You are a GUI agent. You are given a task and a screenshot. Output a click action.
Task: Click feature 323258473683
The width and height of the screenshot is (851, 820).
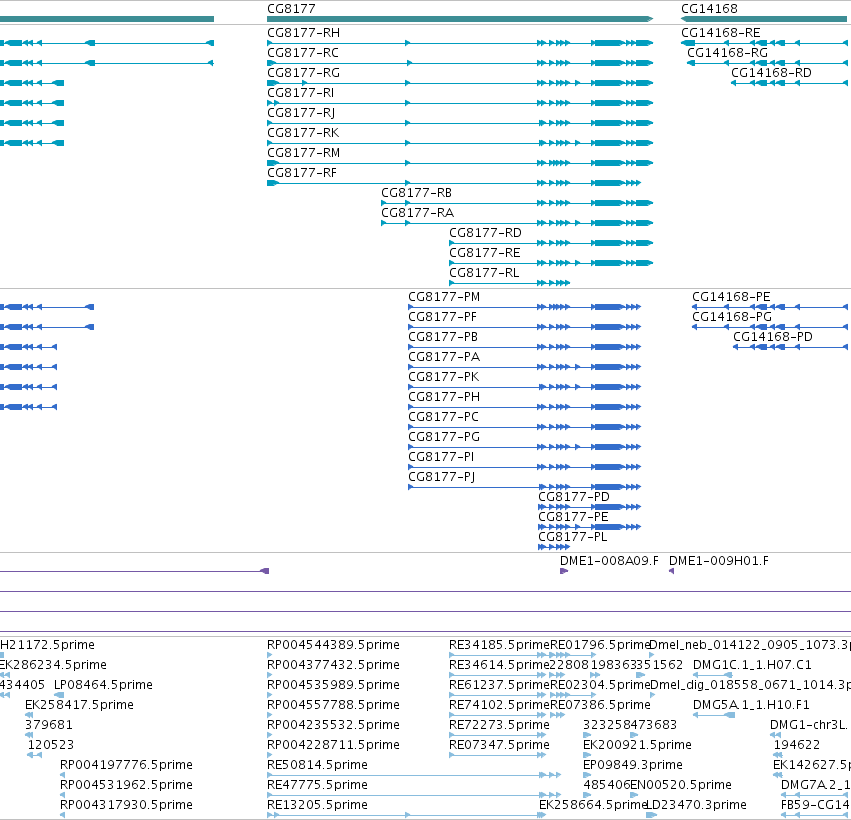coord(630,726)
